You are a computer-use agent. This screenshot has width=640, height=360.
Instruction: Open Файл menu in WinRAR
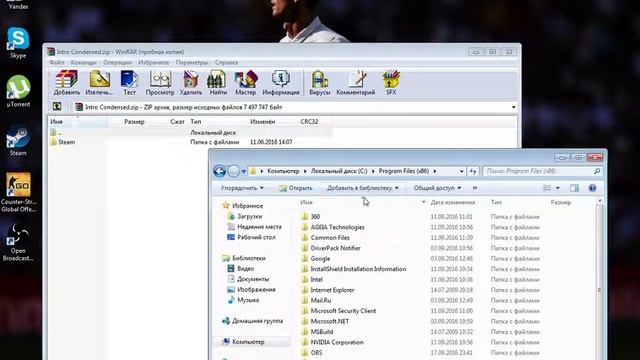point(57,62)
